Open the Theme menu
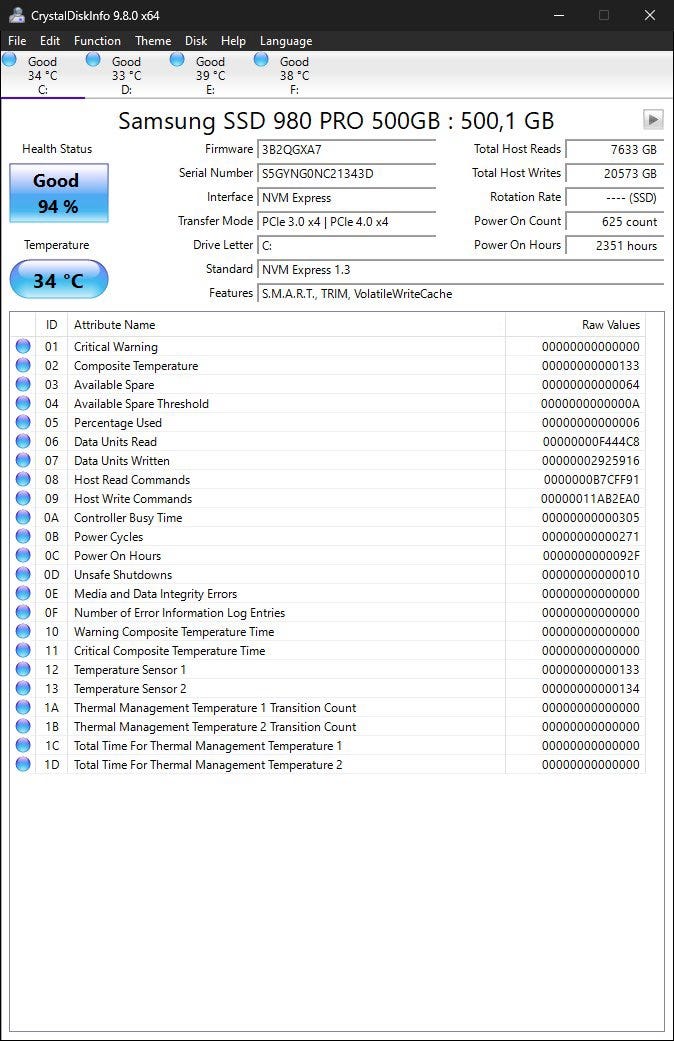 153,40
